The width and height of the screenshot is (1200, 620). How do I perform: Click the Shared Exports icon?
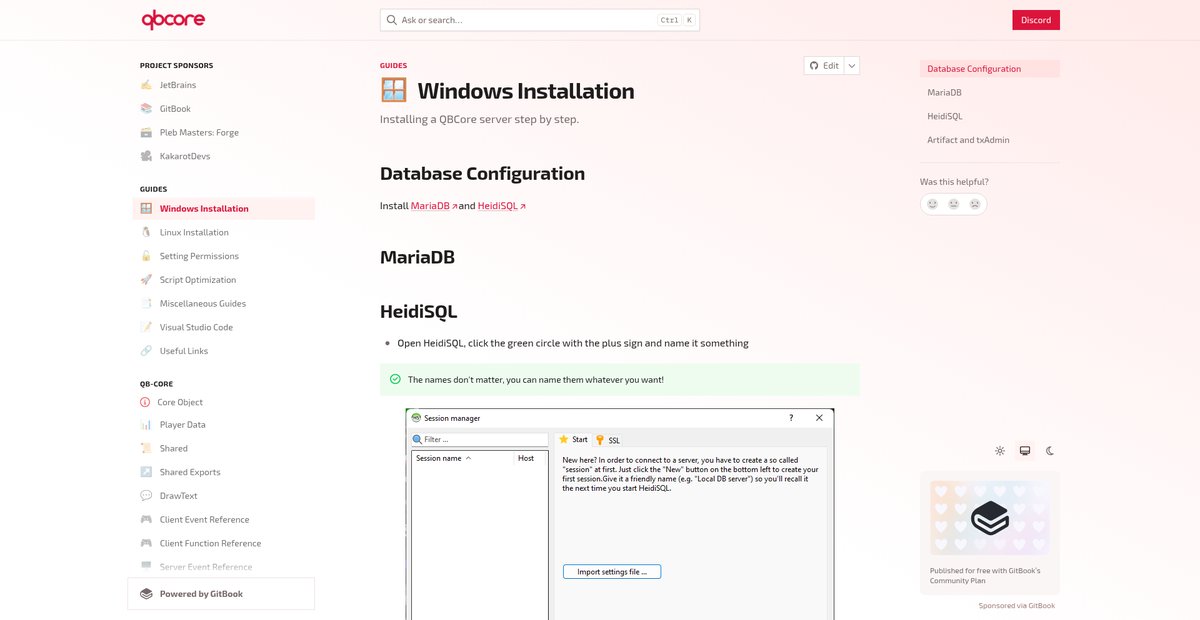coord(146,472)
